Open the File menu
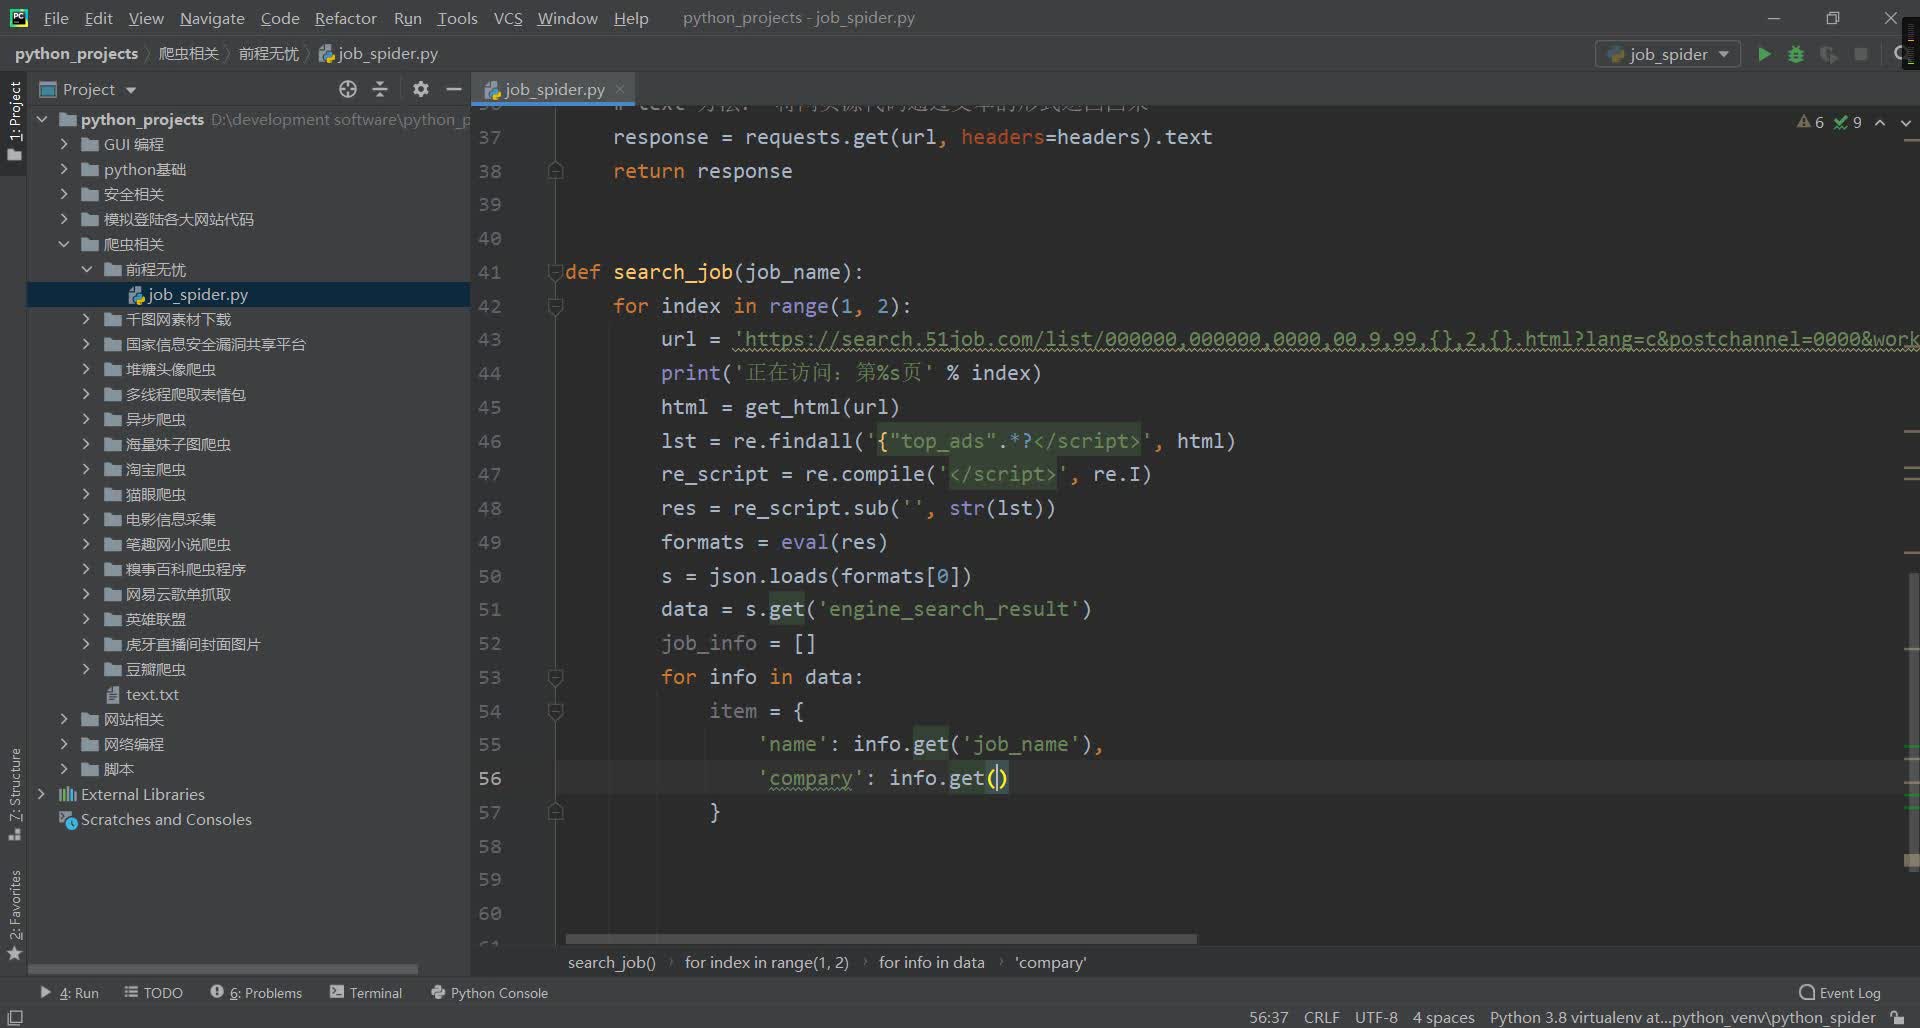Screen dimensions: 1920x1028 click(x=56, y=18)
